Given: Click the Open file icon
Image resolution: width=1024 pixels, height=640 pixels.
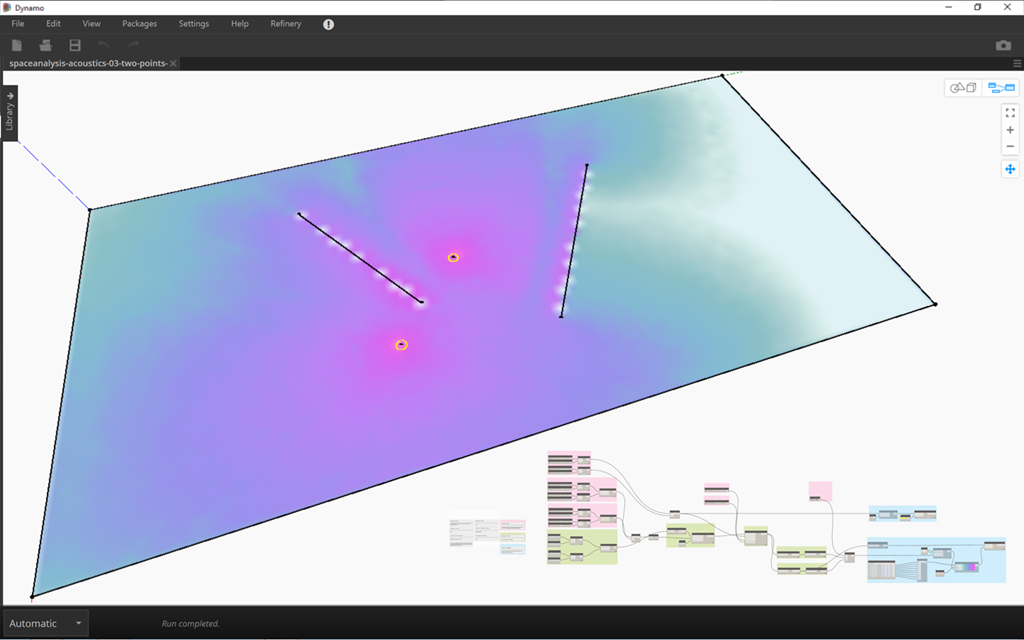Looking at the screenshot, I should coord(45,45).
